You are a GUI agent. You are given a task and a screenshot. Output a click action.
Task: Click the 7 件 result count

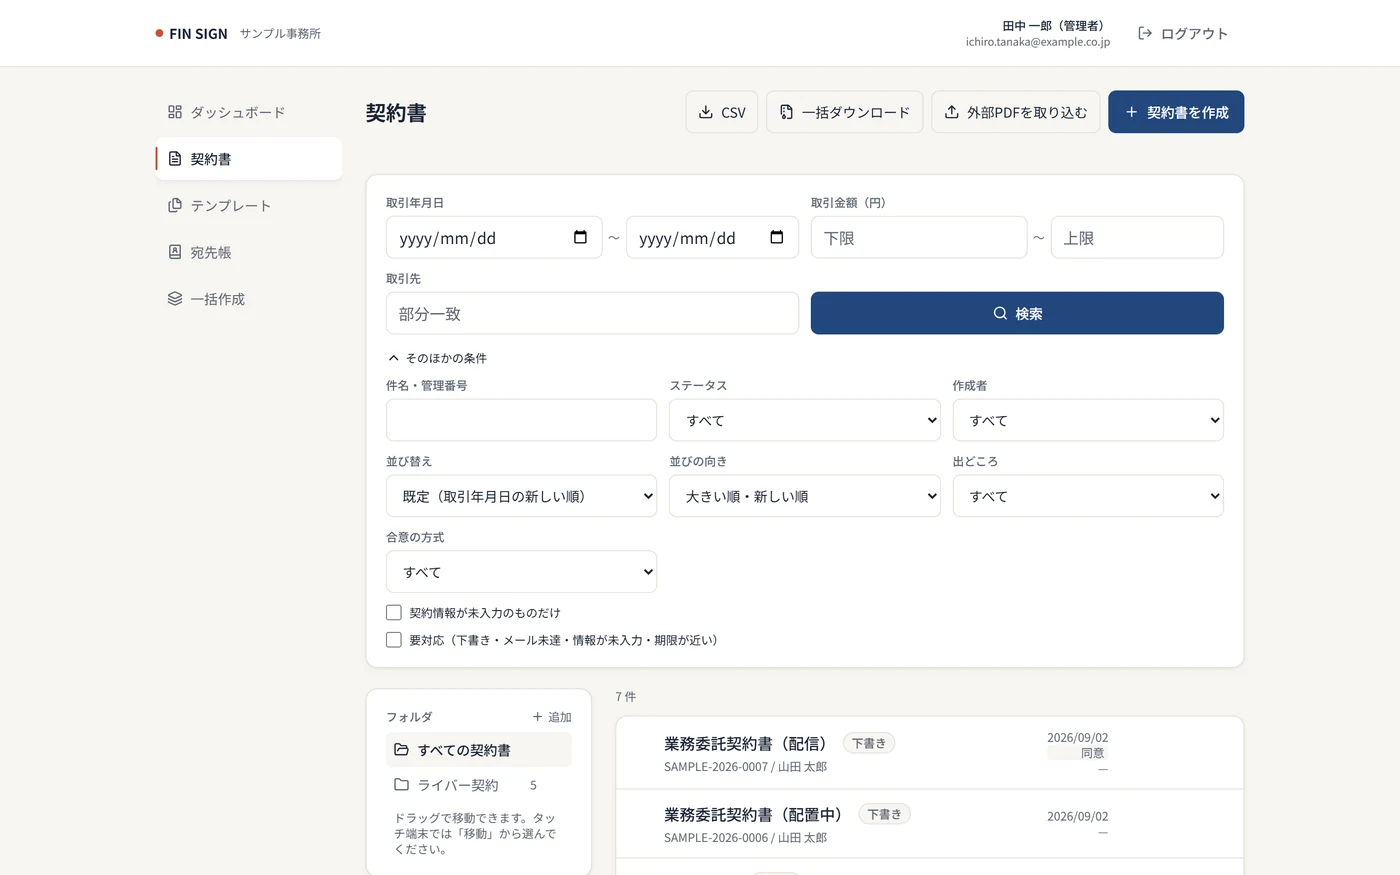626,696
